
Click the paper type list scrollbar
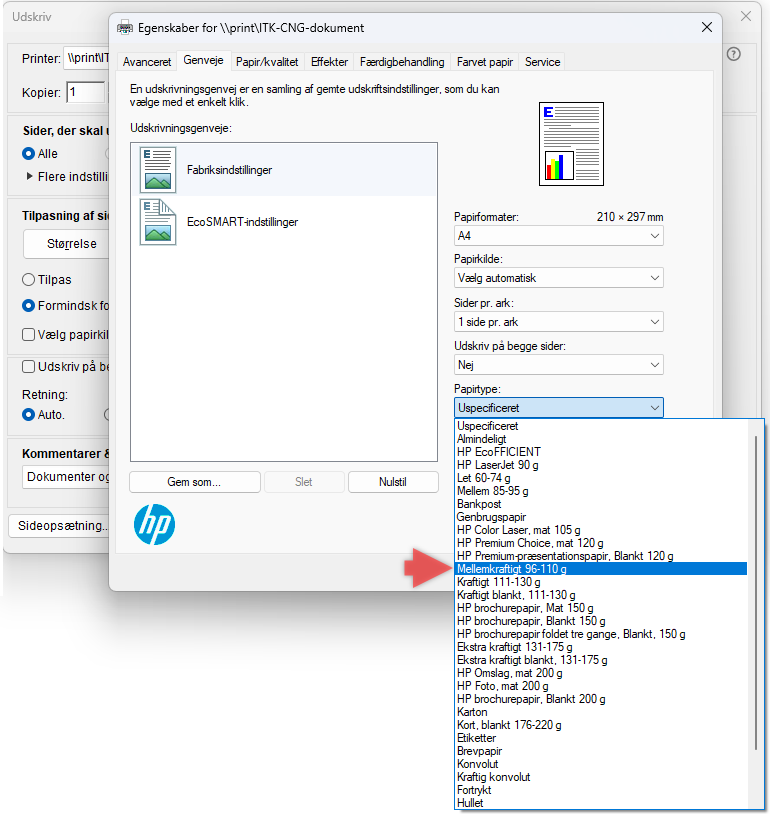pyautogui.click(x=755, y=592)
